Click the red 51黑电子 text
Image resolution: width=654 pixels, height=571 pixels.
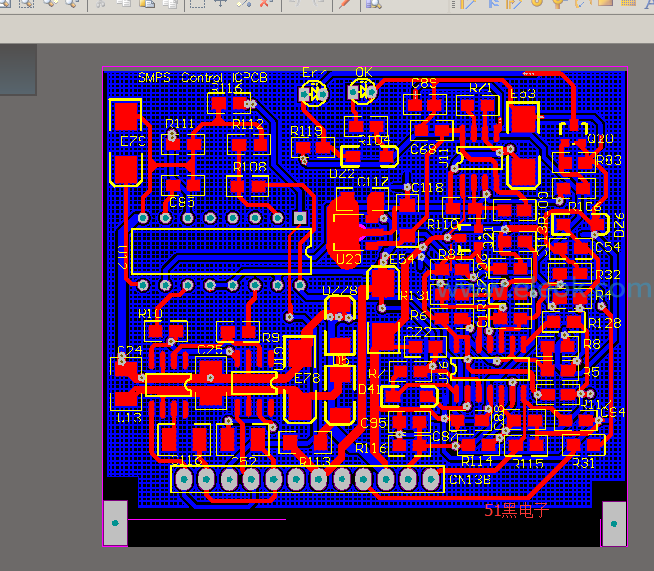516,511
